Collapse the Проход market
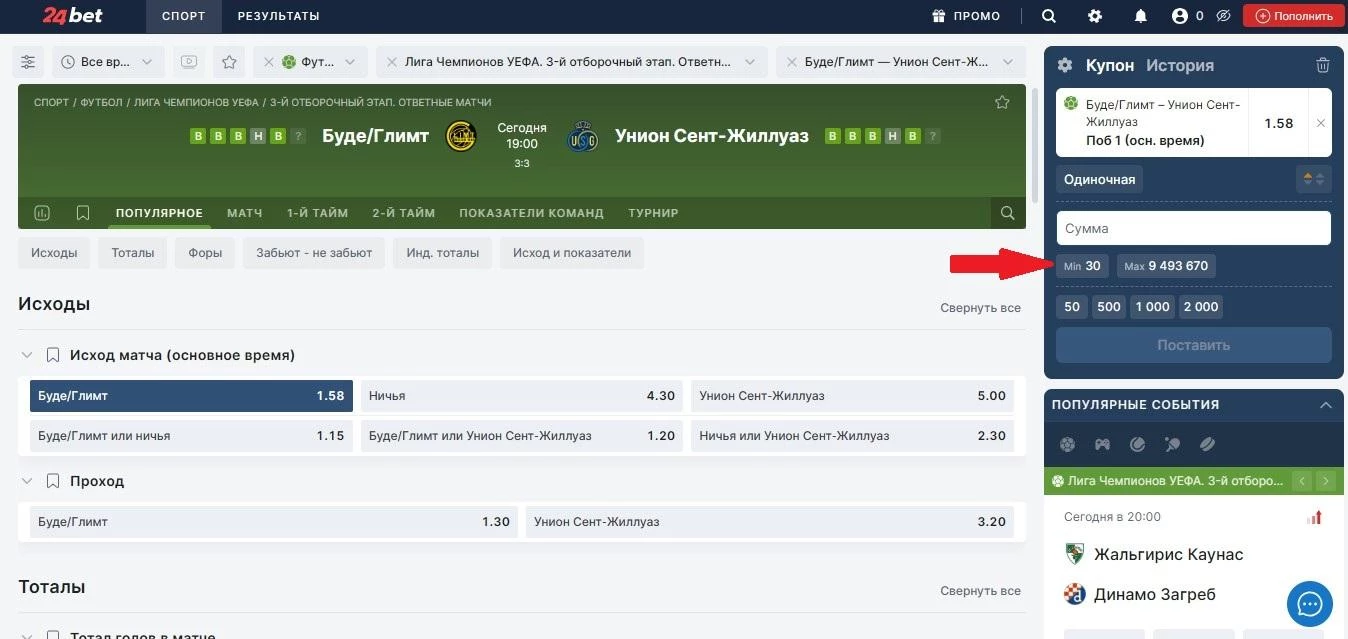 pyautogui.click(x=27, y=481)
